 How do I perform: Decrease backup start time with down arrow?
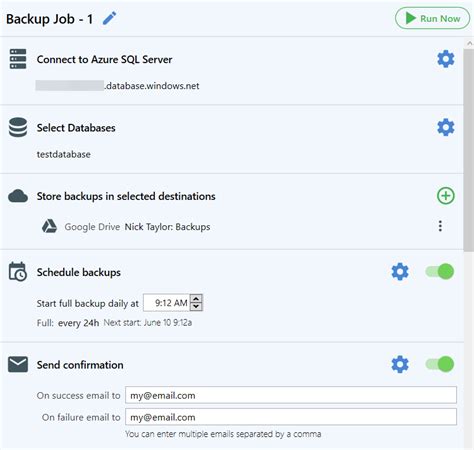pyautogui.click(x=196, y=307)
